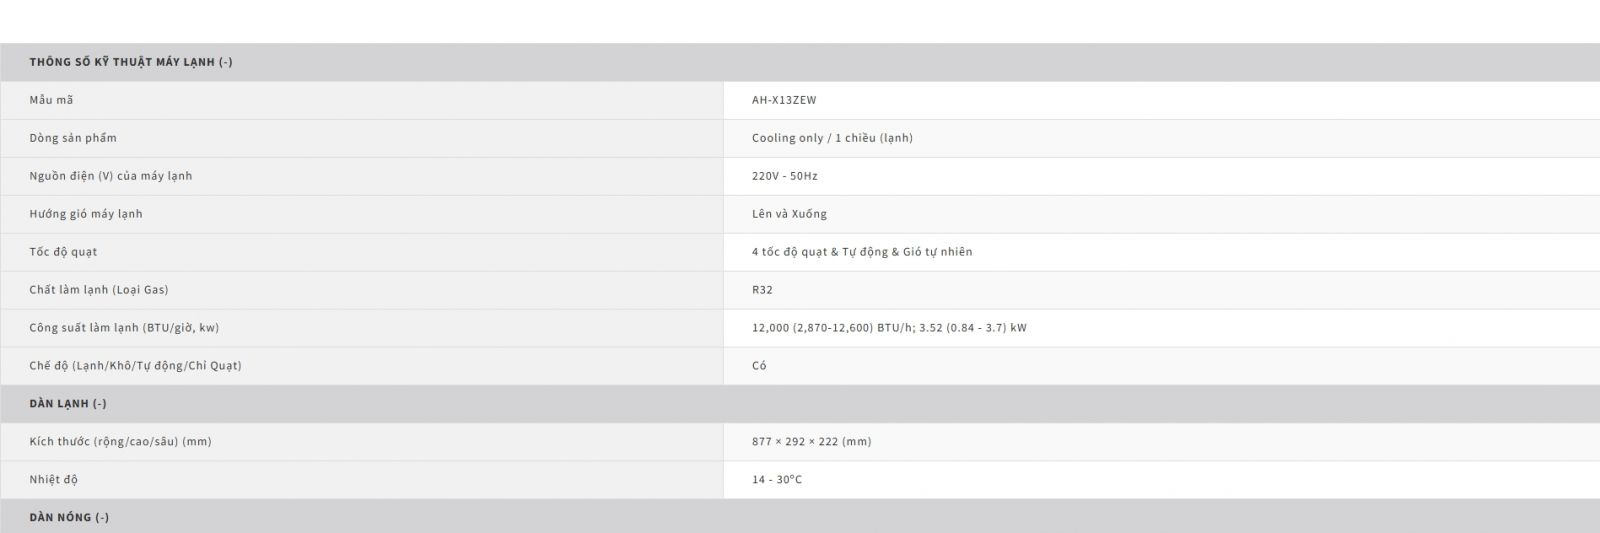This screenshot has width=1600, height=533.
Task: Collapse the Thông số kỹ thuật máy lạnh section
Action: coord(131,62)
